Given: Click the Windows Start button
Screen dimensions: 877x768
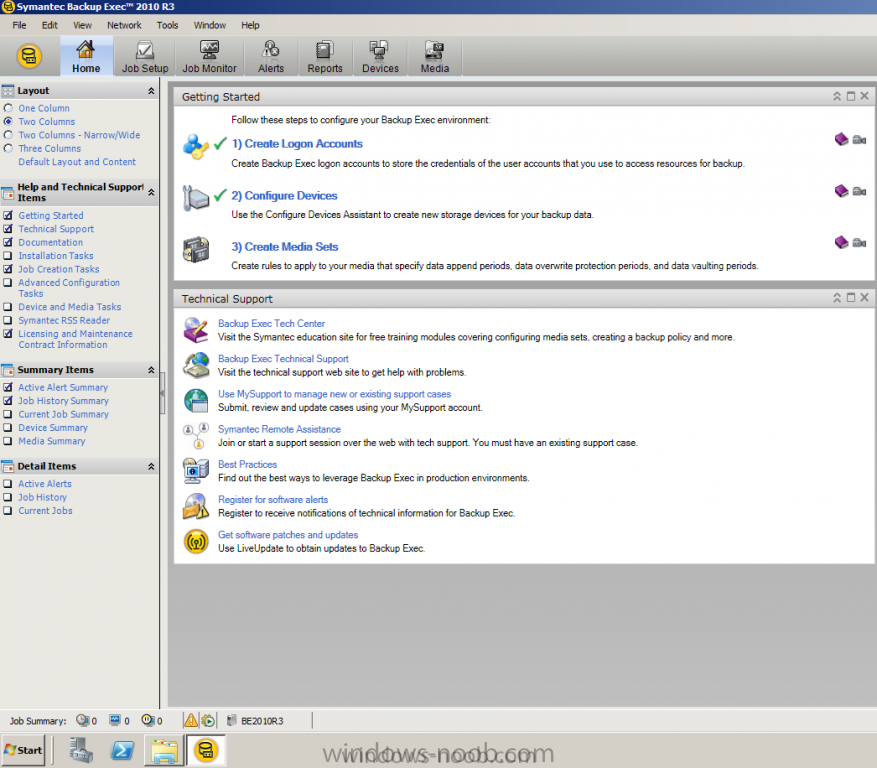Looking at the screenshot, I should click(x=23, y=750).
